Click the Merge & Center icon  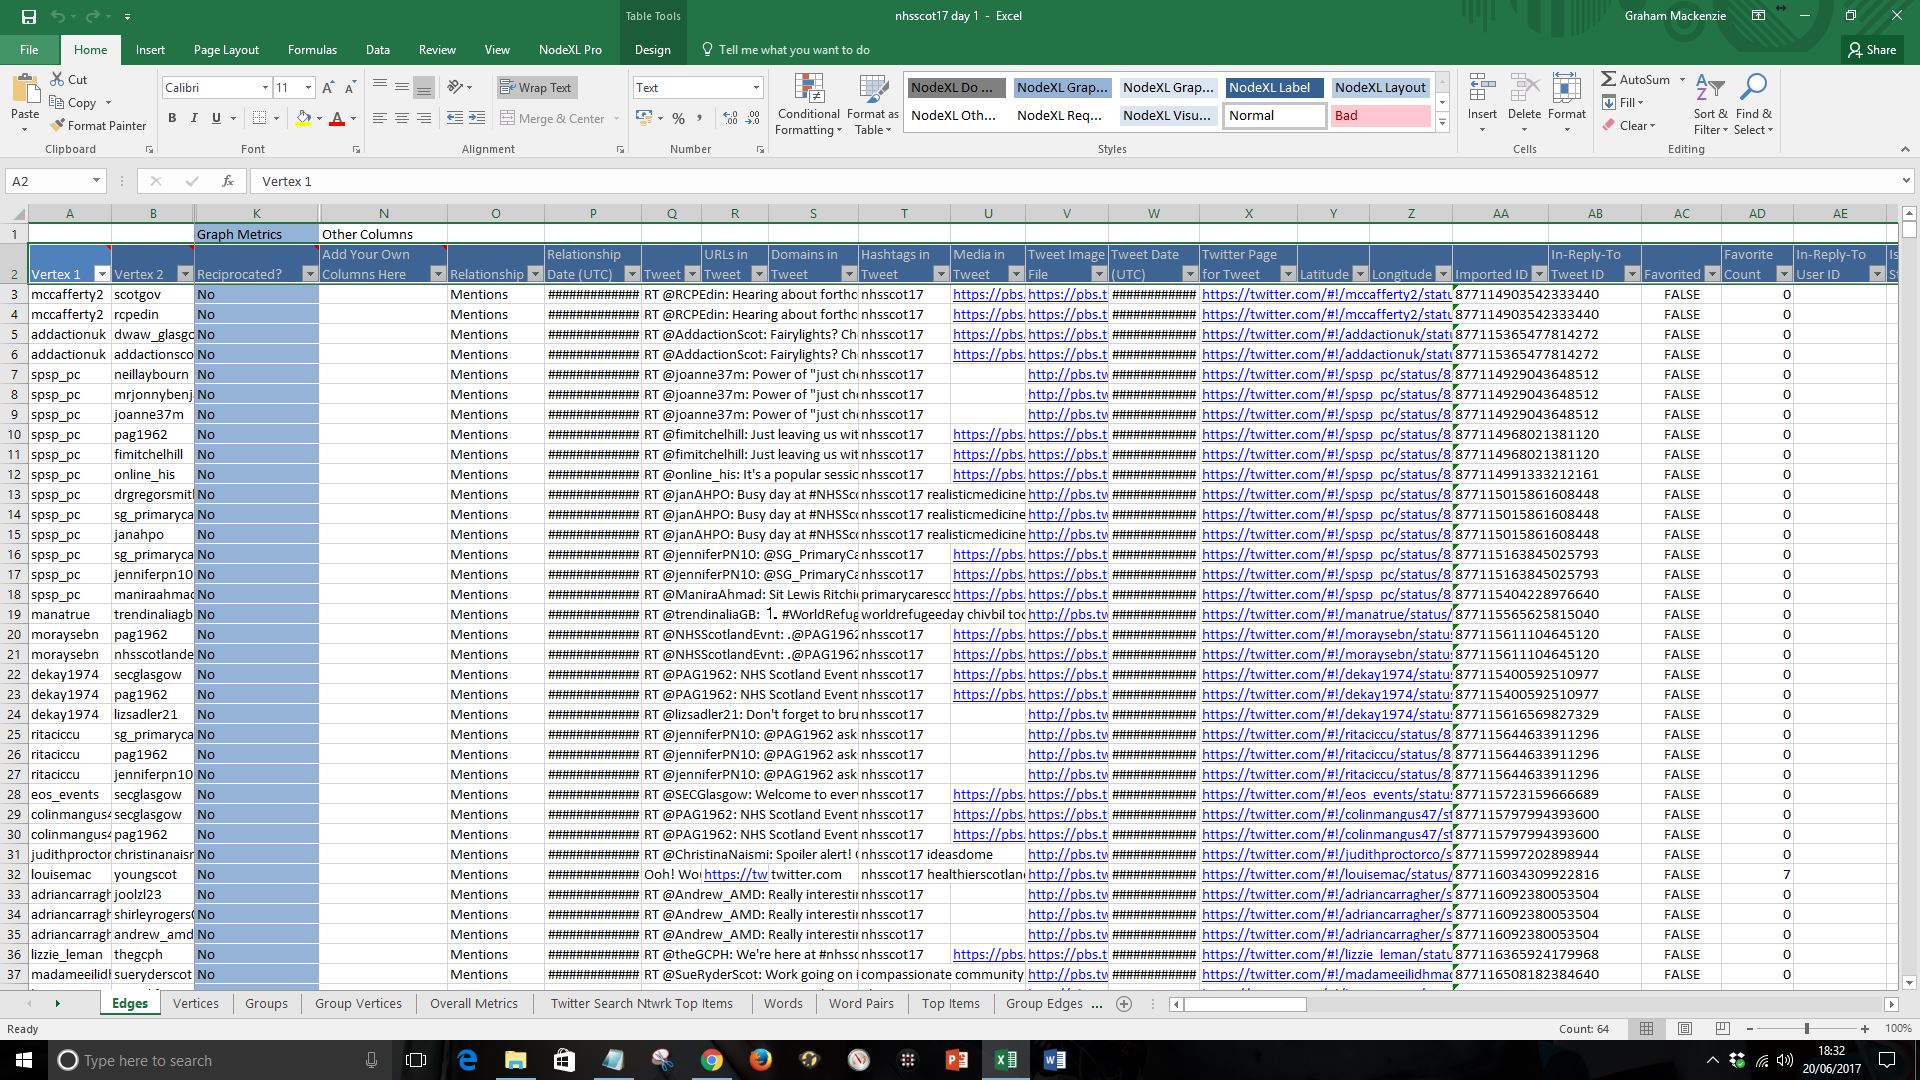click(x=509, y=118)
